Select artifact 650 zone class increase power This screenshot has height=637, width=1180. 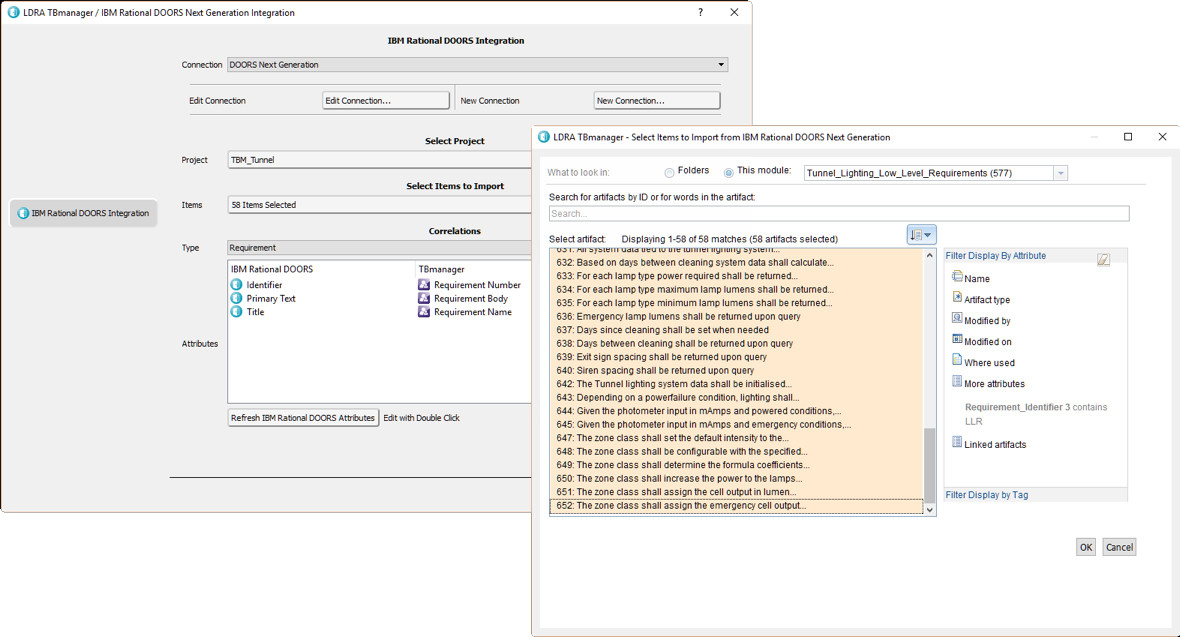click(x=736, y=479)
